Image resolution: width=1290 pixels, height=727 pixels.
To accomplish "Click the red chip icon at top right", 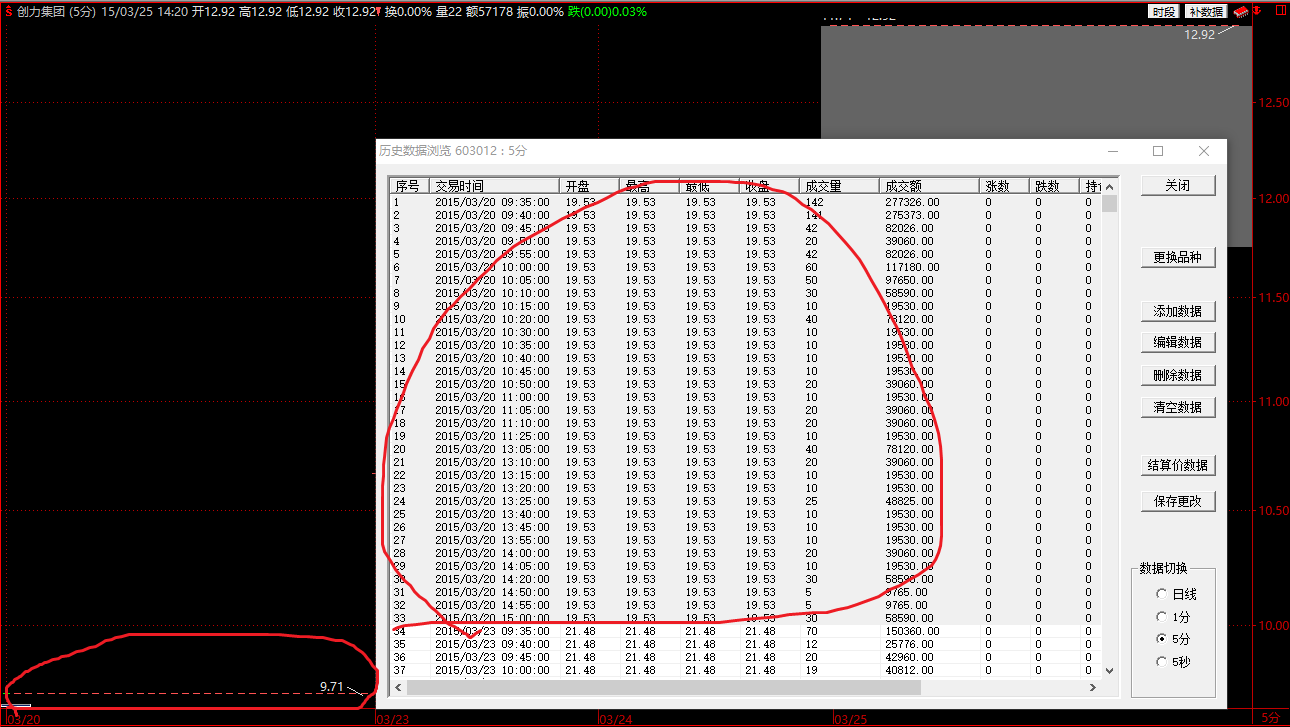I will (x=1241, y=11).
